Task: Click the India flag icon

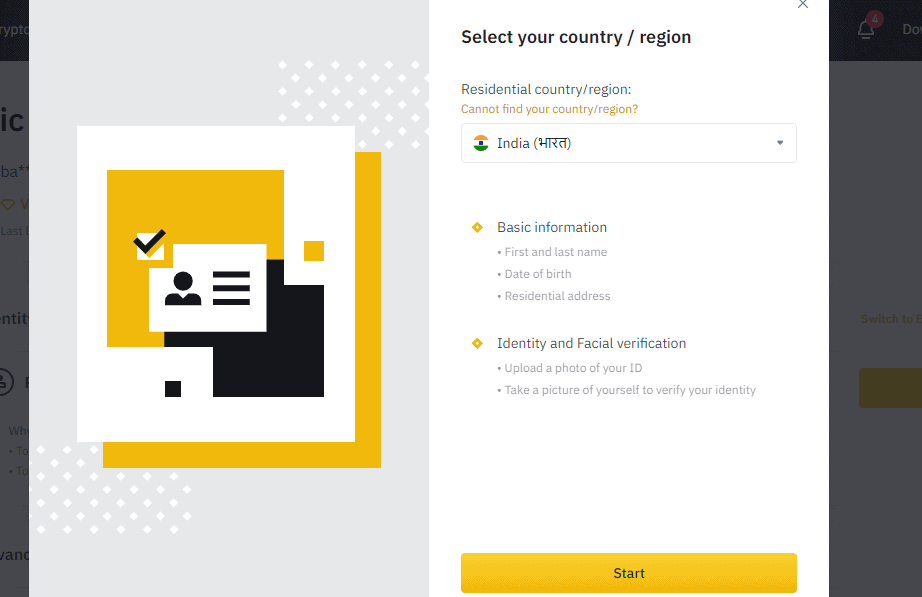Action: click(x=481, y=143)
